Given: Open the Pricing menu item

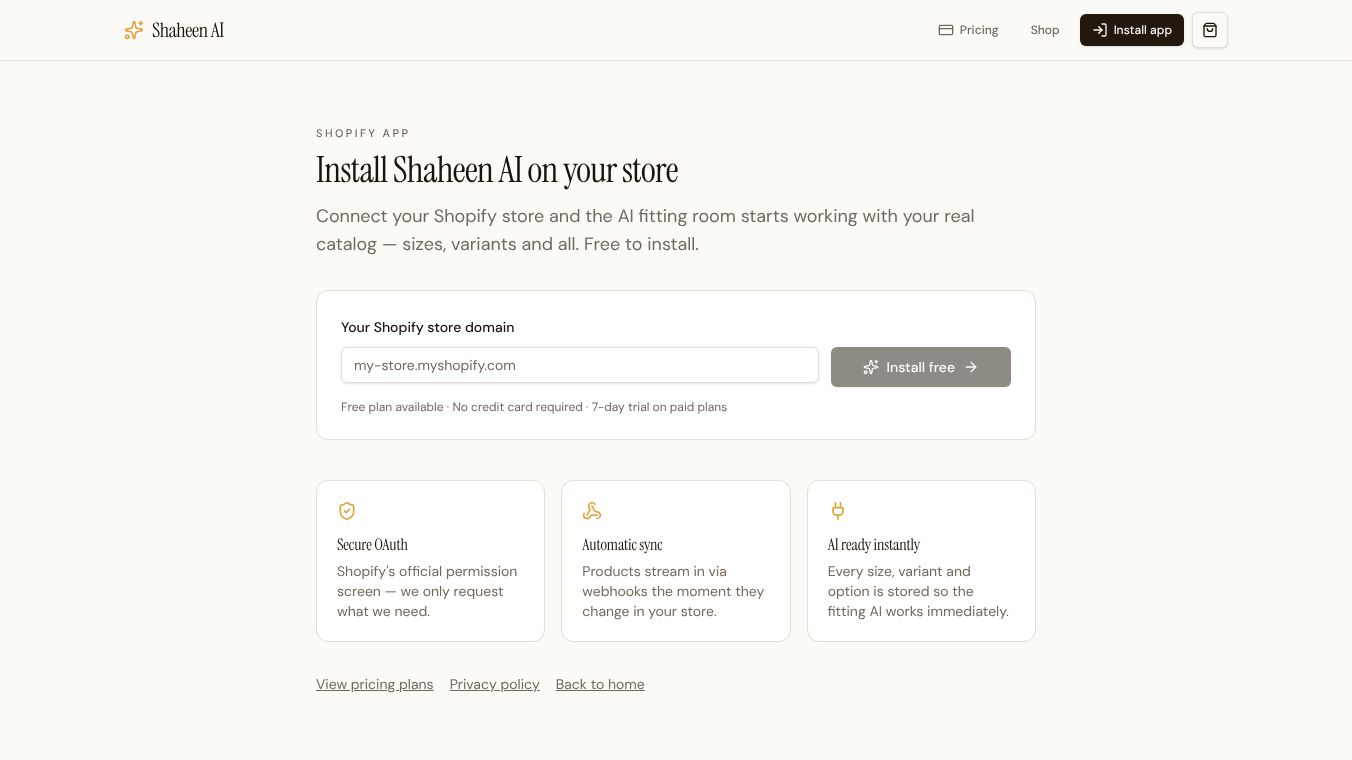Looking at the screenshot, I should click(968, 30).
